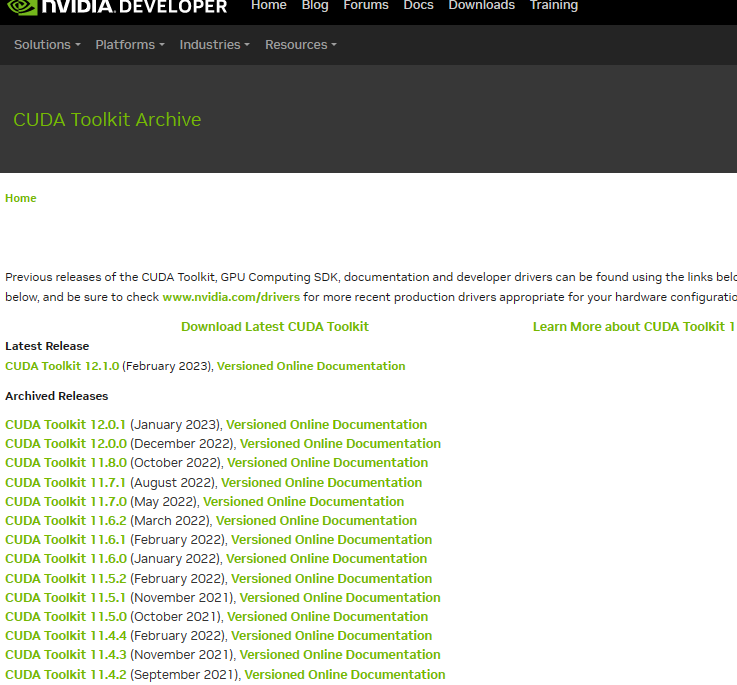
Task: Open CUDA Toolkit 11.4.4 link
Action: [x=66, y=635]
